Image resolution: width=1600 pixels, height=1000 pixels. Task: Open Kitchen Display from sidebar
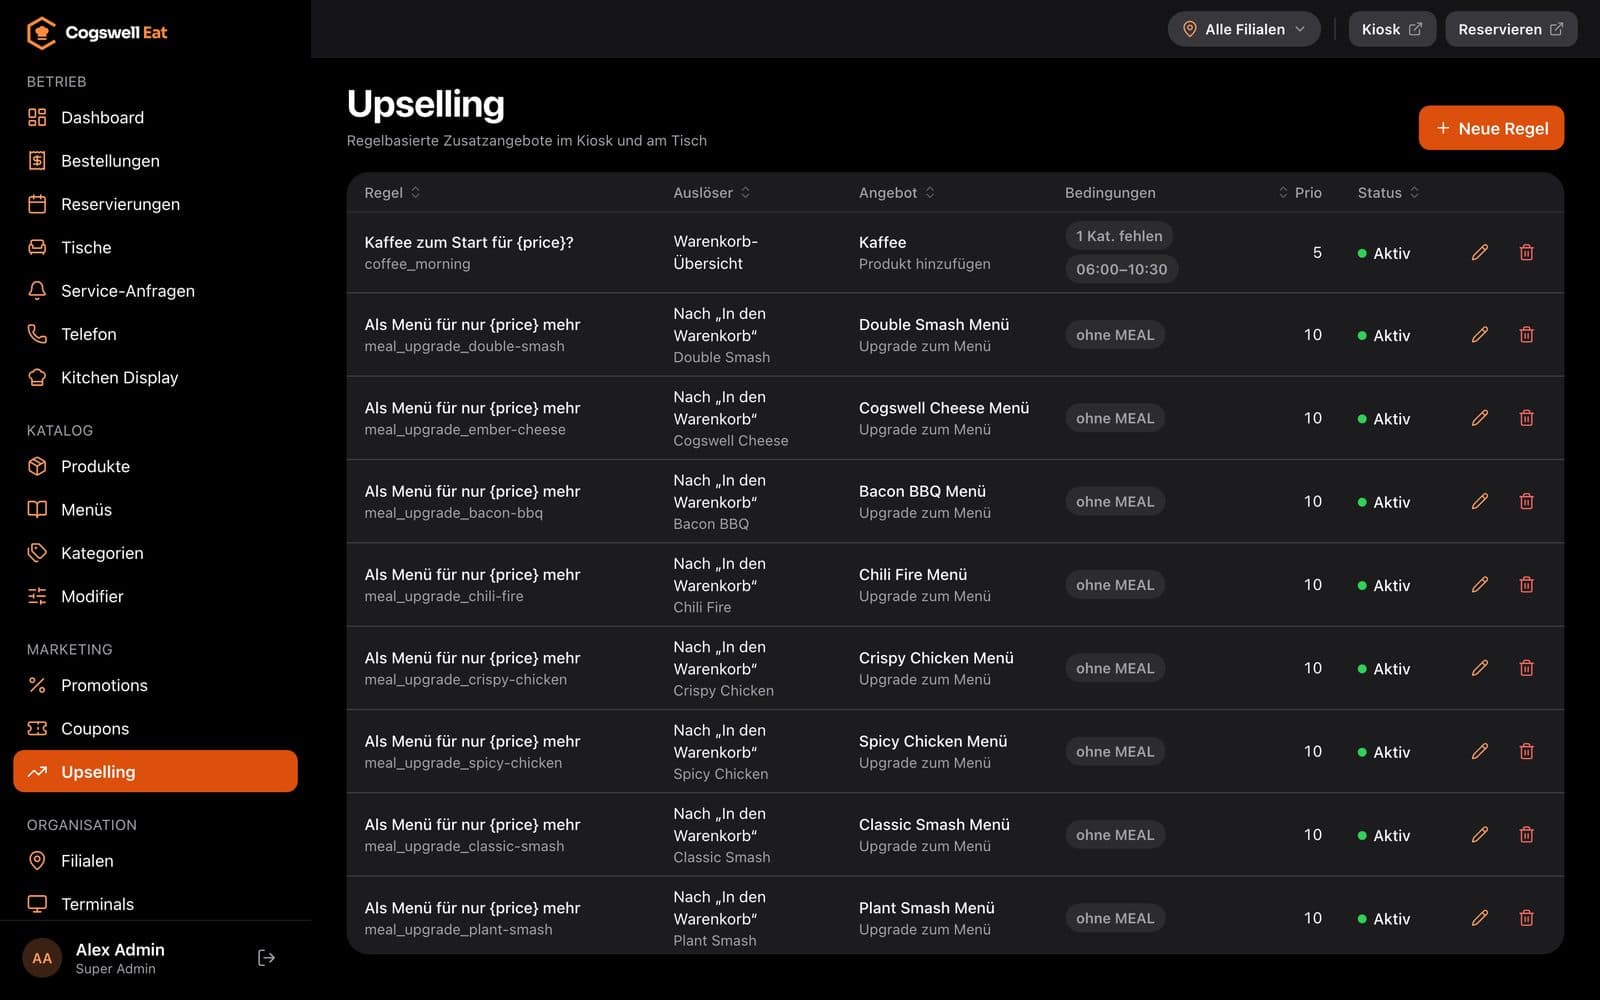pyautogui.click(x=155, y=377)
